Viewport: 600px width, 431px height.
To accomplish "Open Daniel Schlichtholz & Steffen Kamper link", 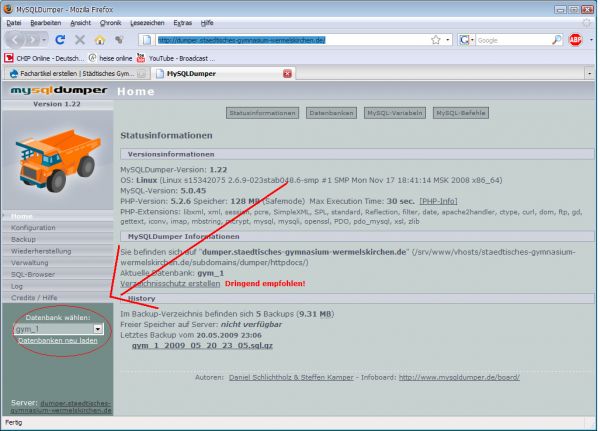I will click(291, 377).
